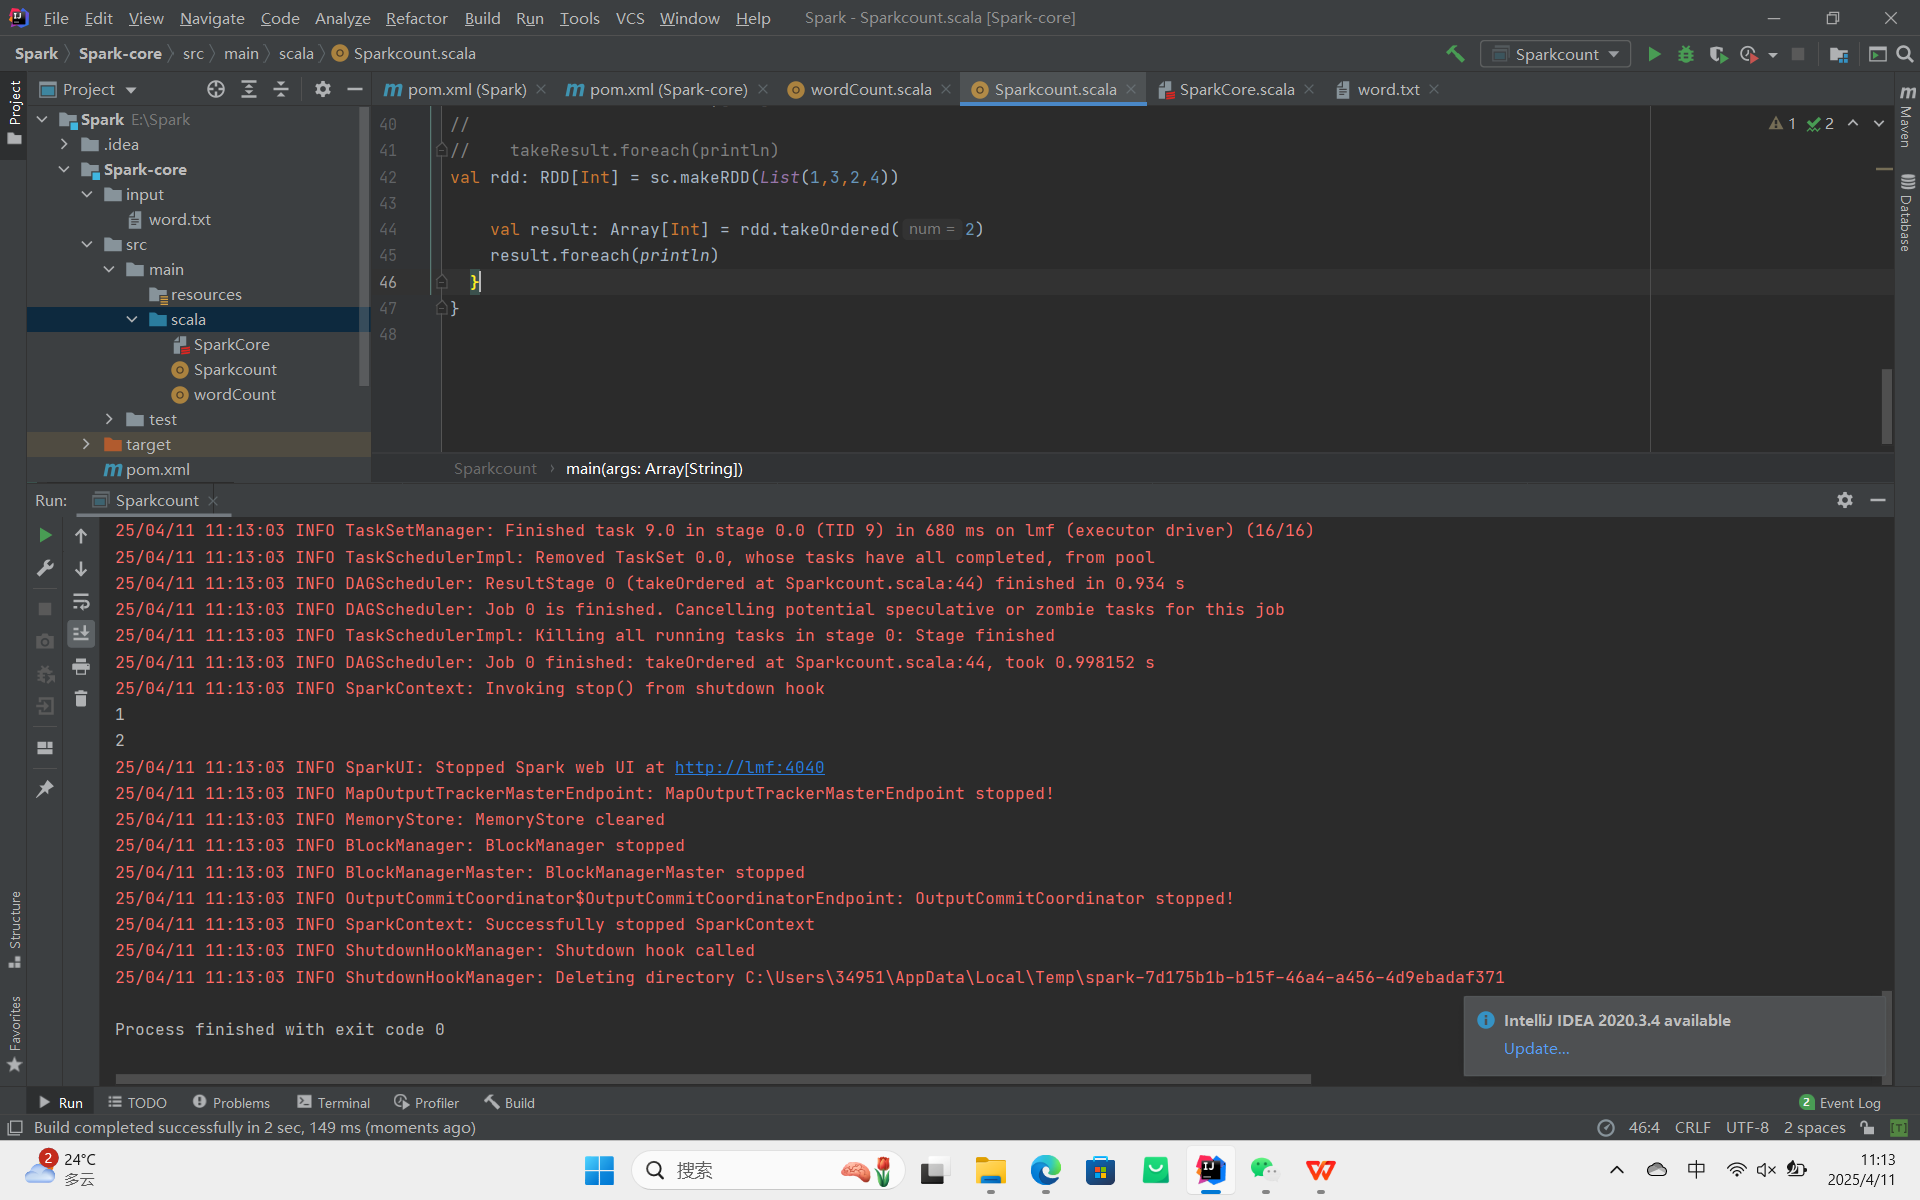Click the Debug bug icon
This screenshot has height=1200, width=1920.
1686,54
